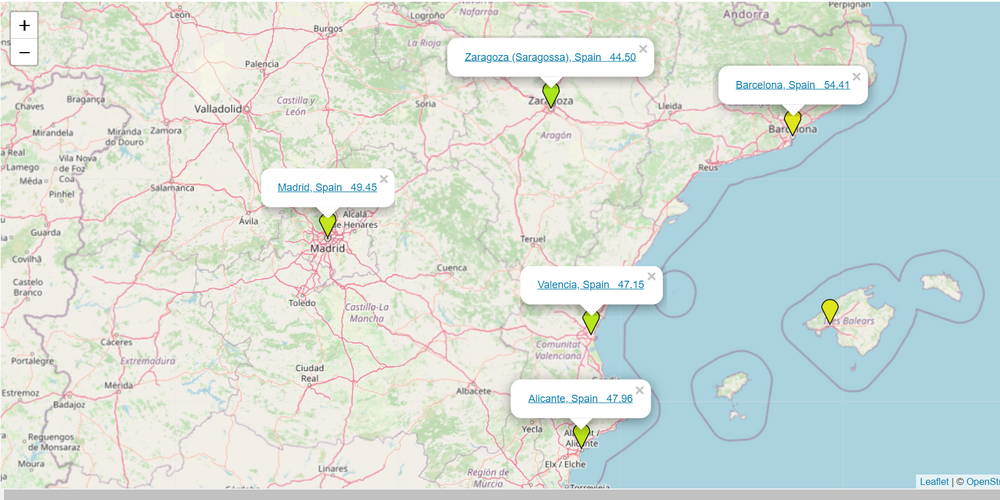
Task: Click the Valladolid city label
Action: tap(218, 109)
